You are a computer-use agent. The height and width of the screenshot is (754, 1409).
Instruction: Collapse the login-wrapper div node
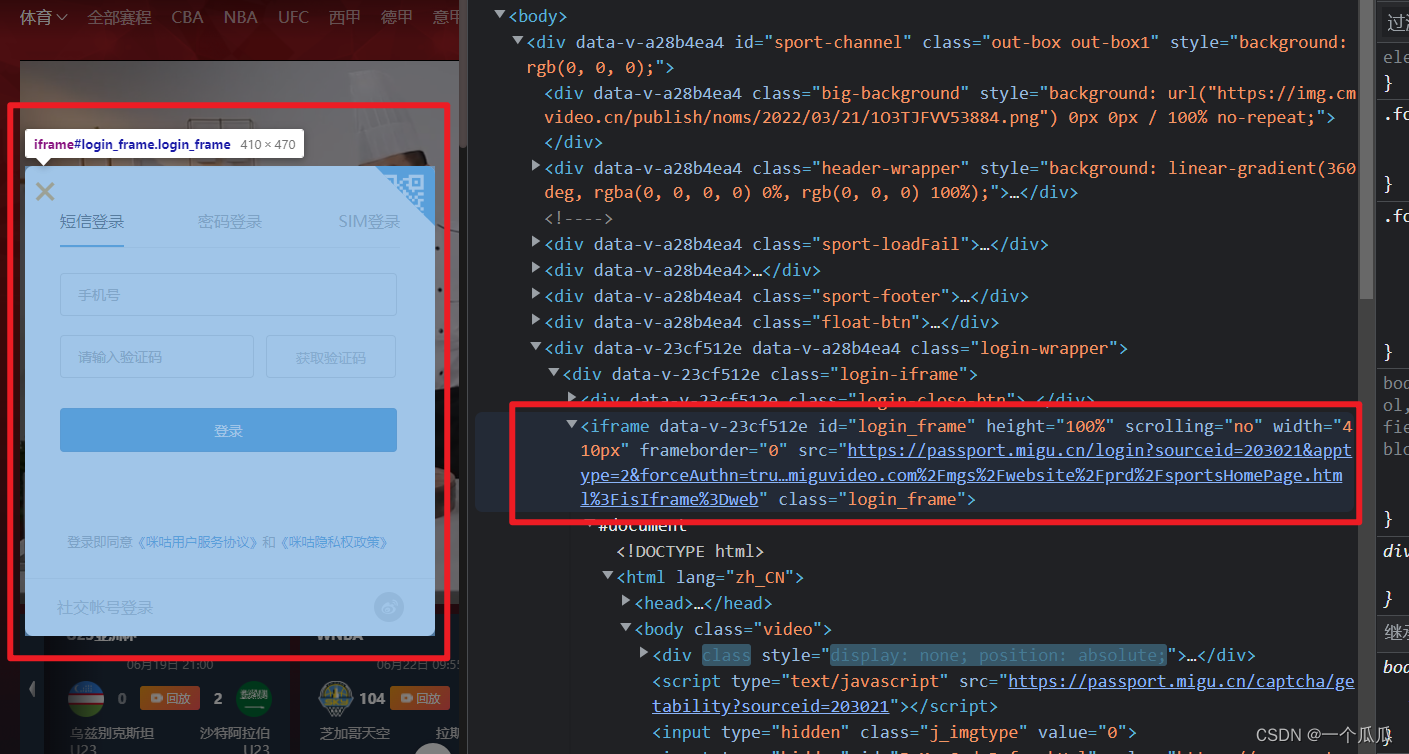tap(536, 348)
